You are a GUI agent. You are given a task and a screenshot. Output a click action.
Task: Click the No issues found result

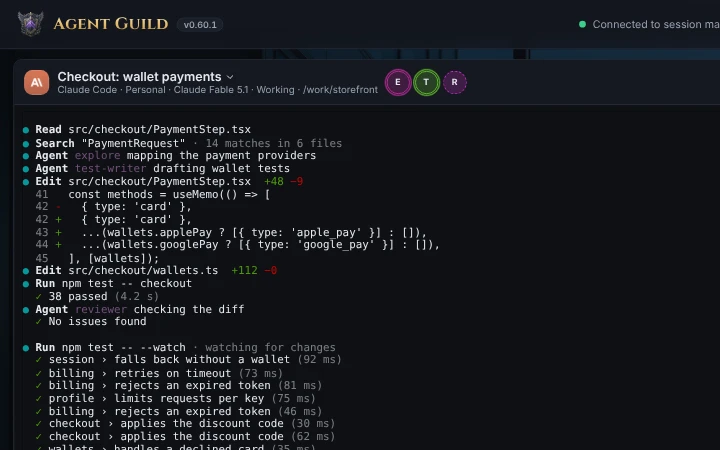click(x=91, y=321)
